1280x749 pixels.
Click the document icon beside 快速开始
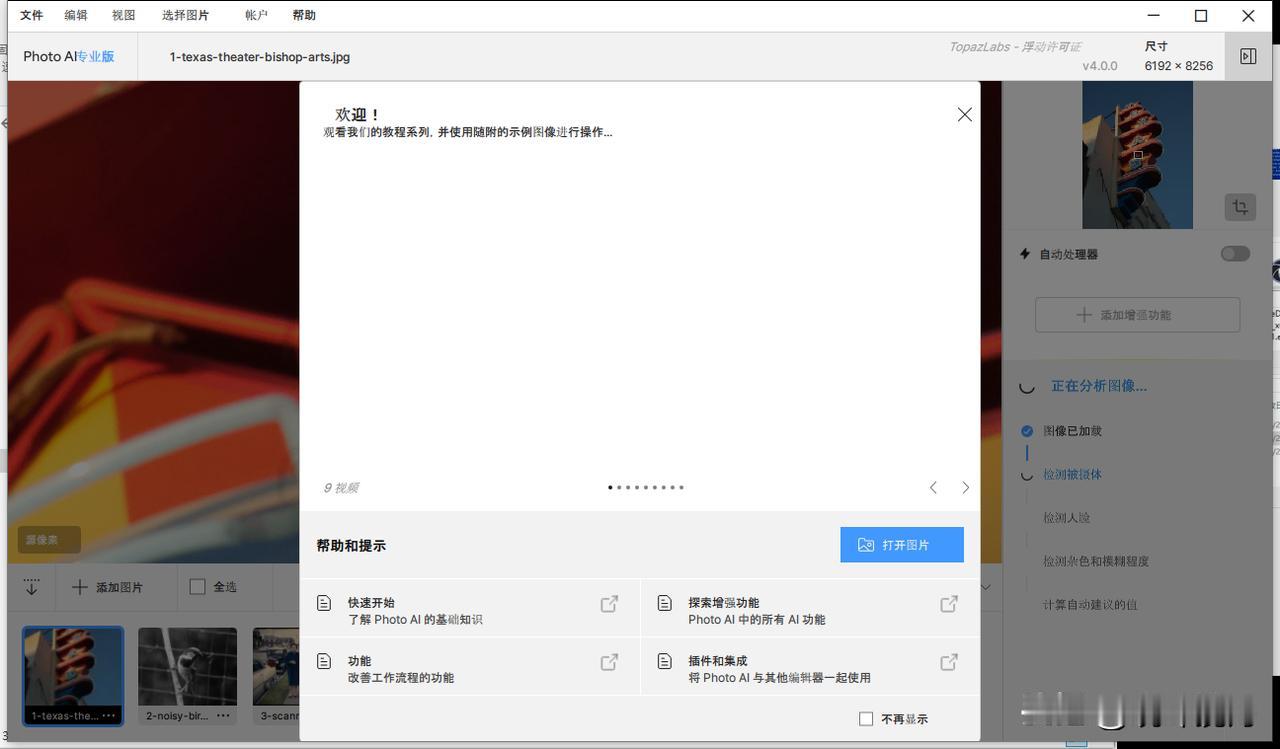pyautogui.click(x=324, y=604)
